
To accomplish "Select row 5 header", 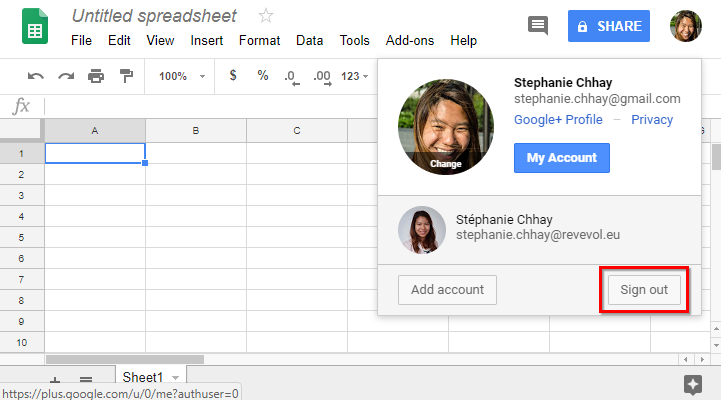I will pyautogui.click(x=21, y=237).
